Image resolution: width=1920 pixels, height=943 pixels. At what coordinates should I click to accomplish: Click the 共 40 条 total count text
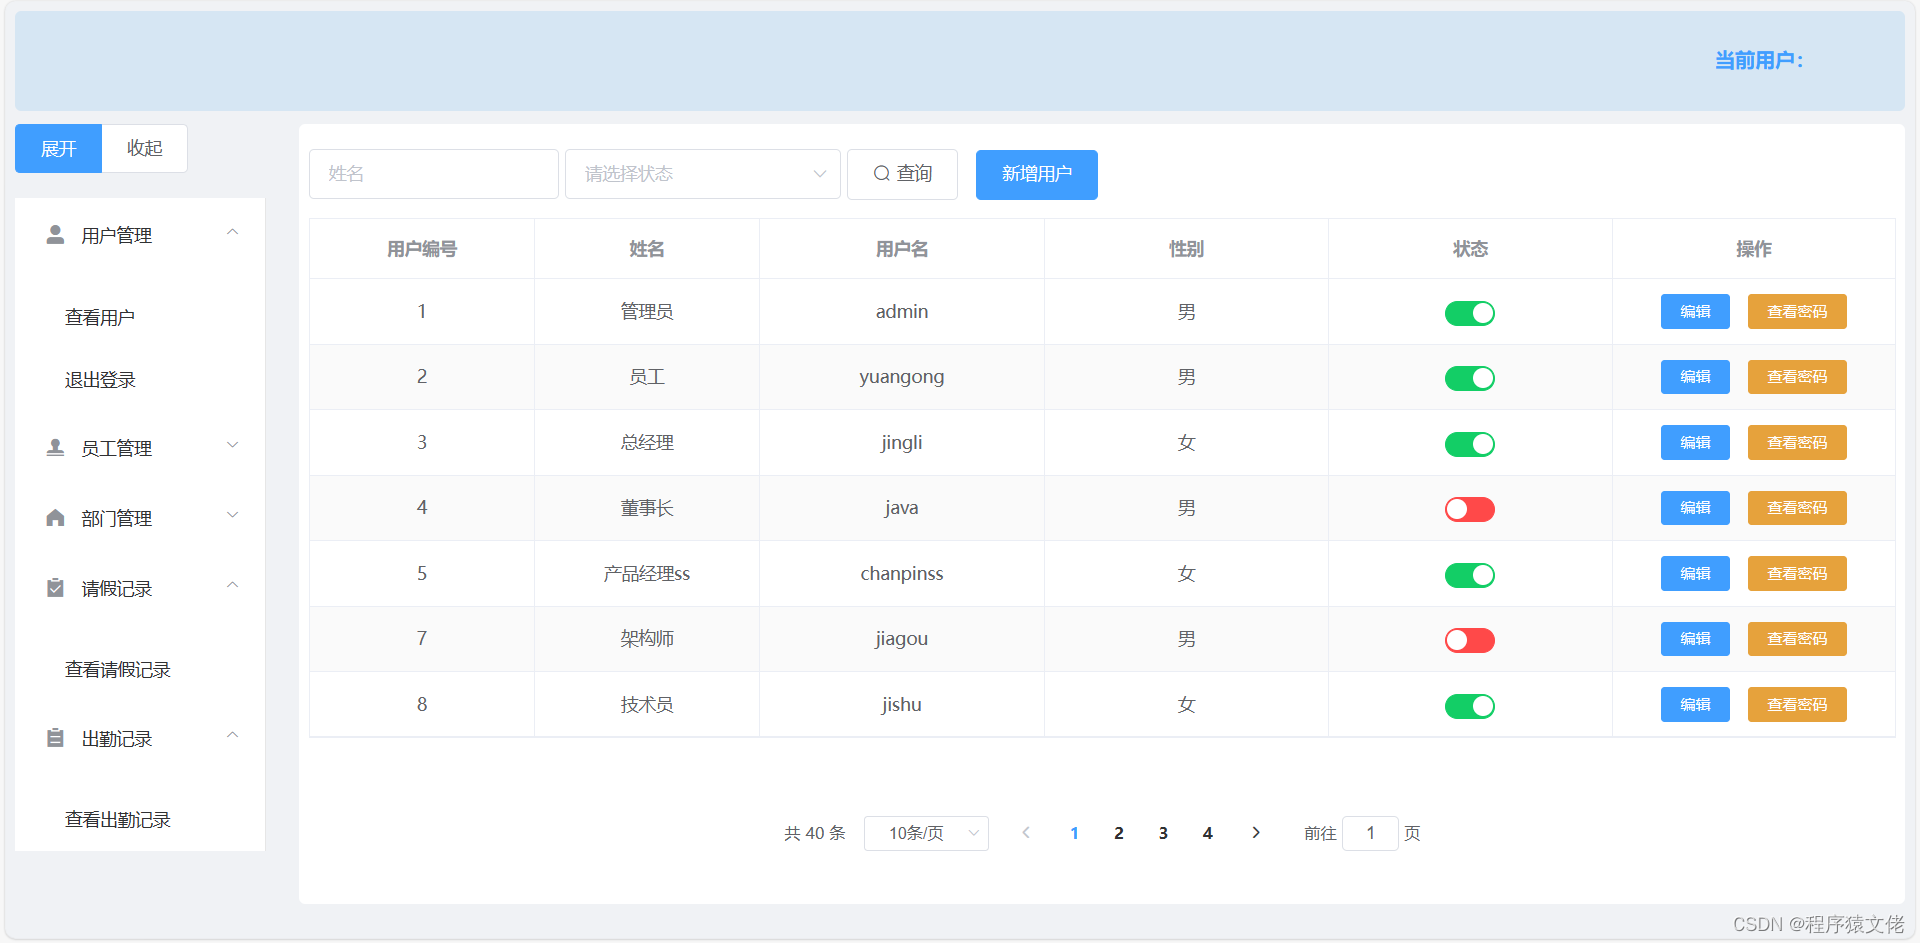815,833
